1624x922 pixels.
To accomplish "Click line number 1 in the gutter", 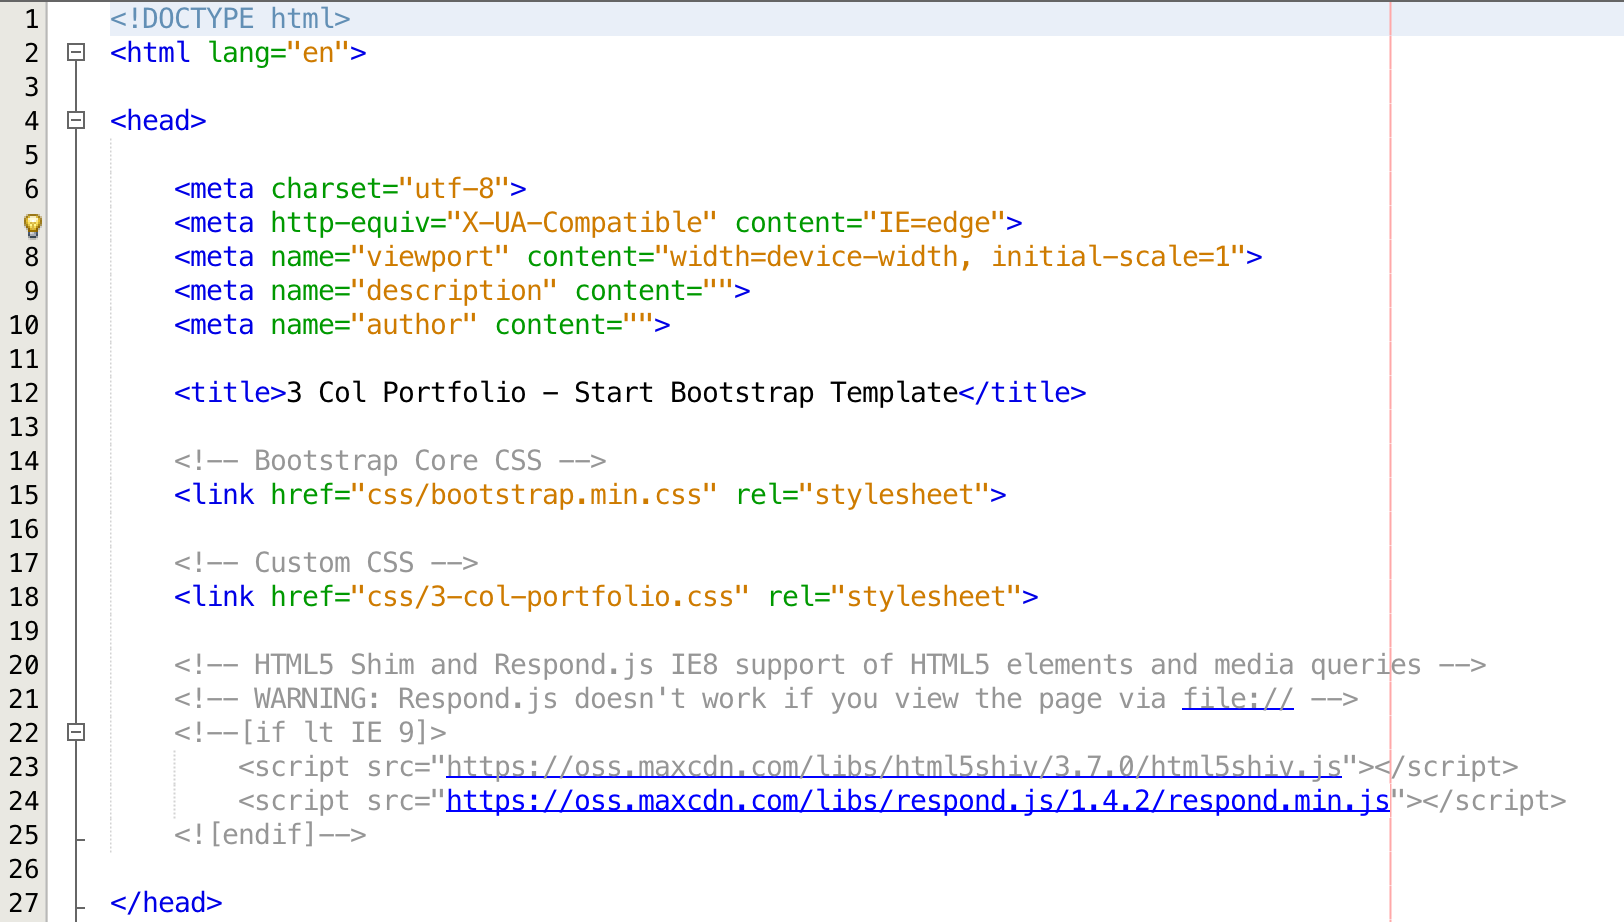I will tap(32, 18).
